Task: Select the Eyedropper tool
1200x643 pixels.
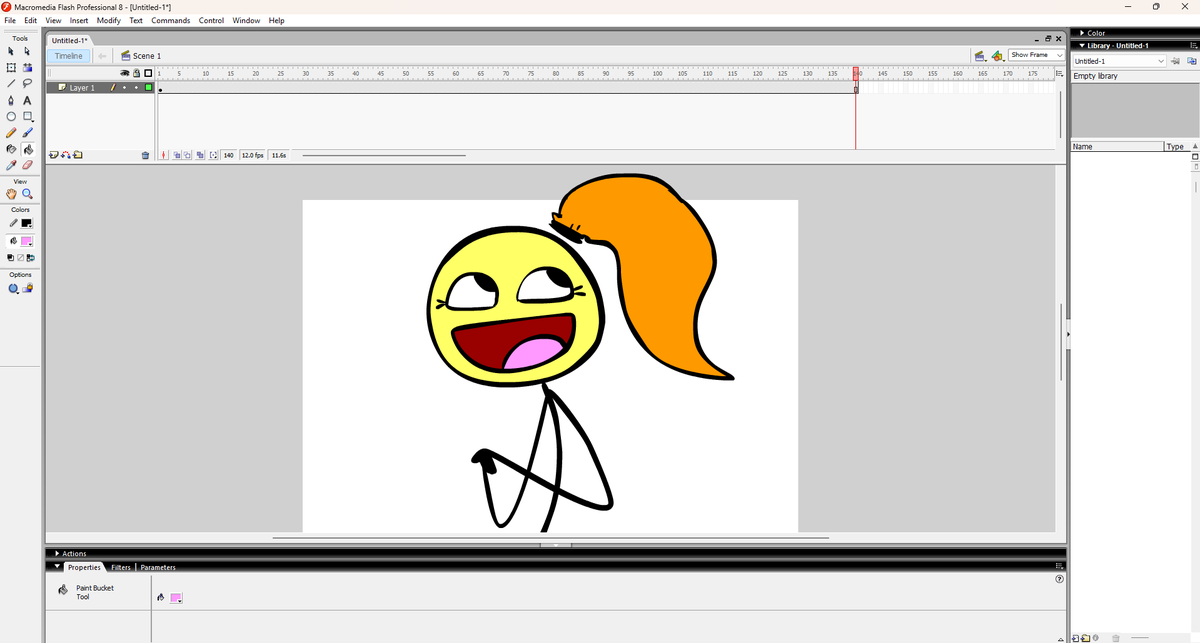Action: pyautogui.click(x=11, y=165)
